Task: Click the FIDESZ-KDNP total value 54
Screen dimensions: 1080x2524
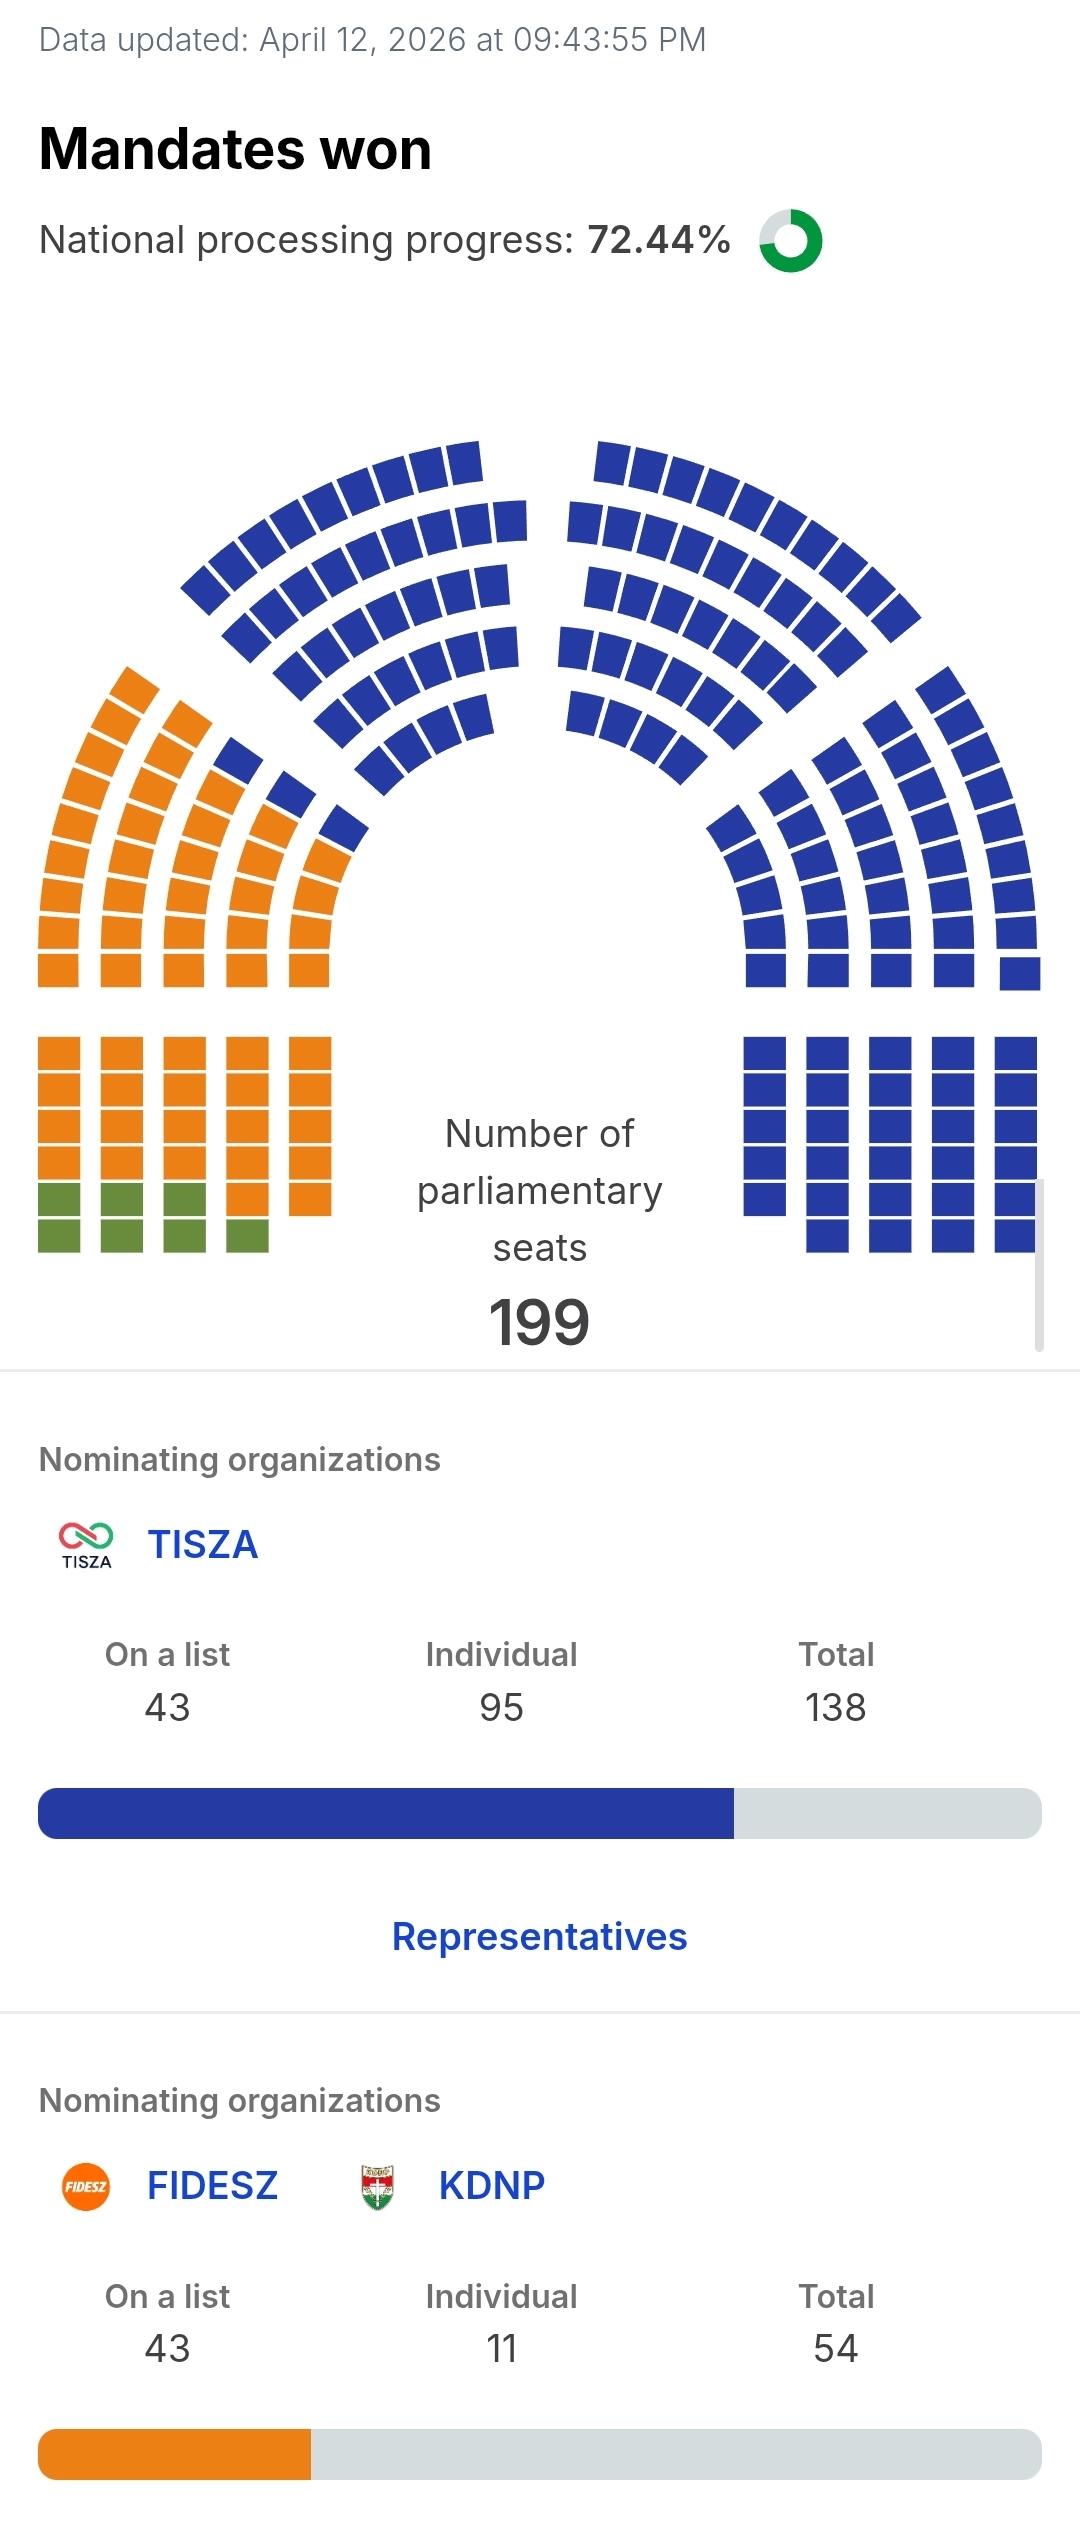Action: pyautogui.click(x=835, y=2348)
